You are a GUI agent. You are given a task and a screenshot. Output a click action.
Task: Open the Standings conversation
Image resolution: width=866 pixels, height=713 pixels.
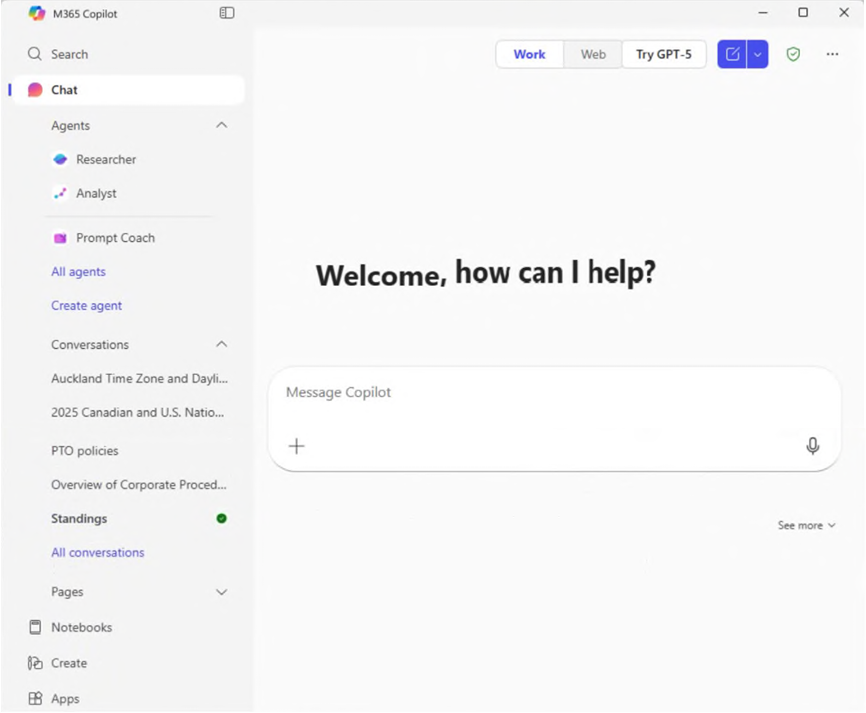point(79,519)
